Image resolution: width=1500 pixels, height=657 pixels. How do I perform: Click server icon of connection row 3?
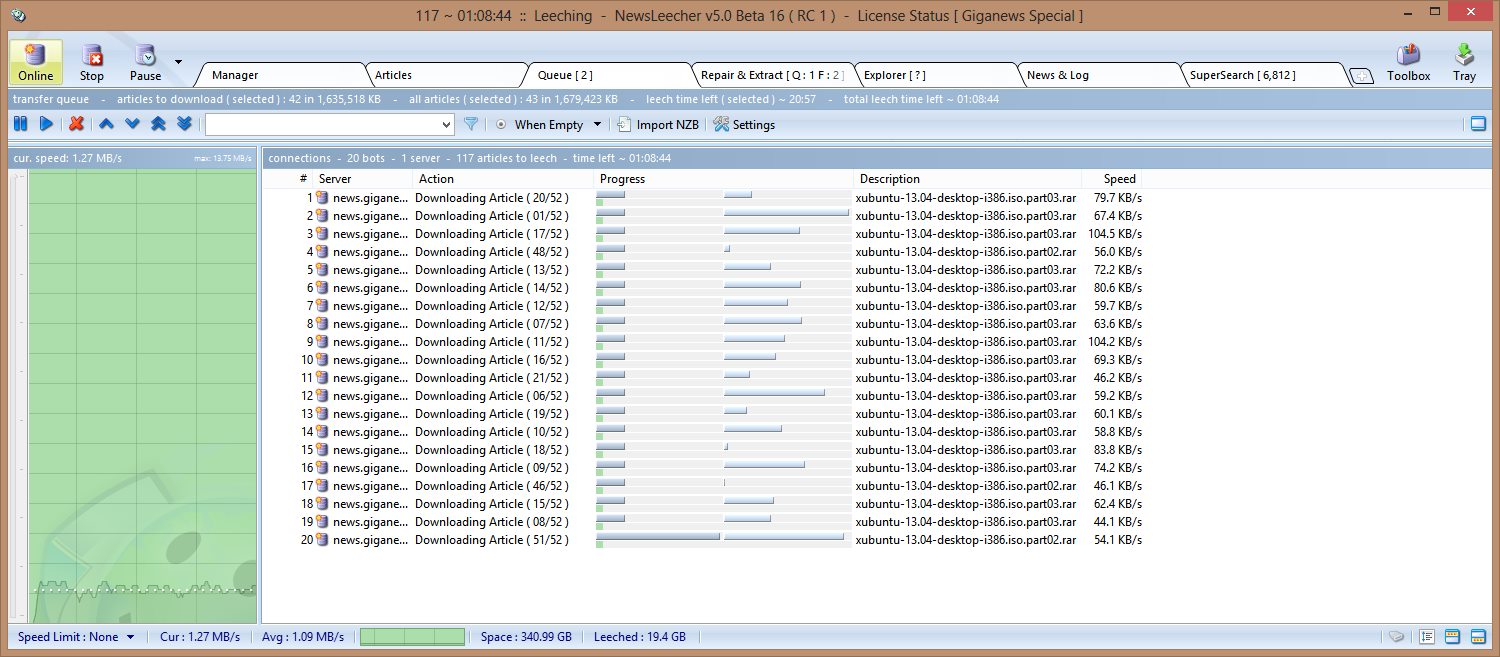pos(322,234)
